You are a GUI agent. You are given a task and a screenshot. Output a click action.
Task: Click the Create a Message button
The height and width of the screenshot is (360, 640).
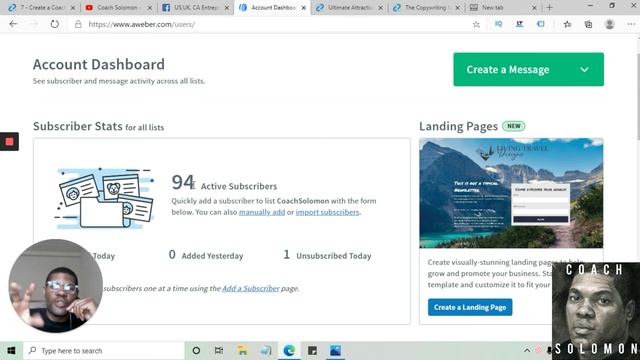click(x=528, y=69)
